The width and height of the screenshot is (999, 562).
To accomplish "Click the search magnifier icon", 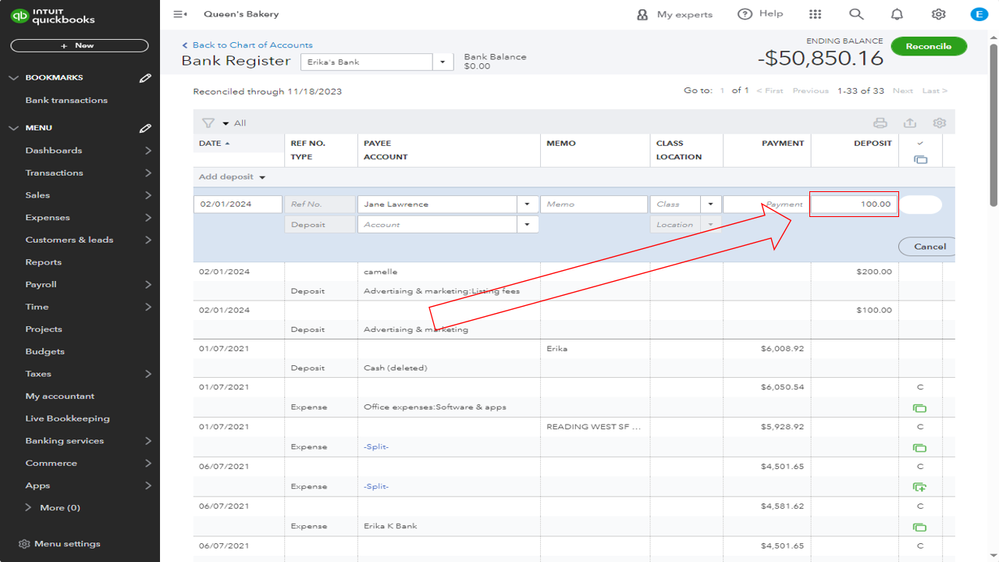I will 856,15.
